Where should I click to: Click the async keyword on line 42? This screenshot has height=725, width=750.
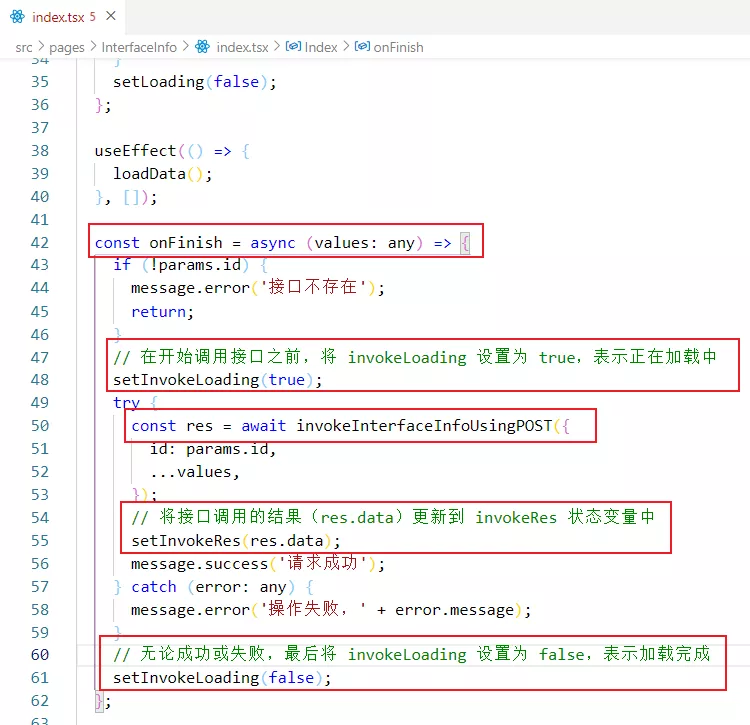pyautogui.click(x=273, y=243)
